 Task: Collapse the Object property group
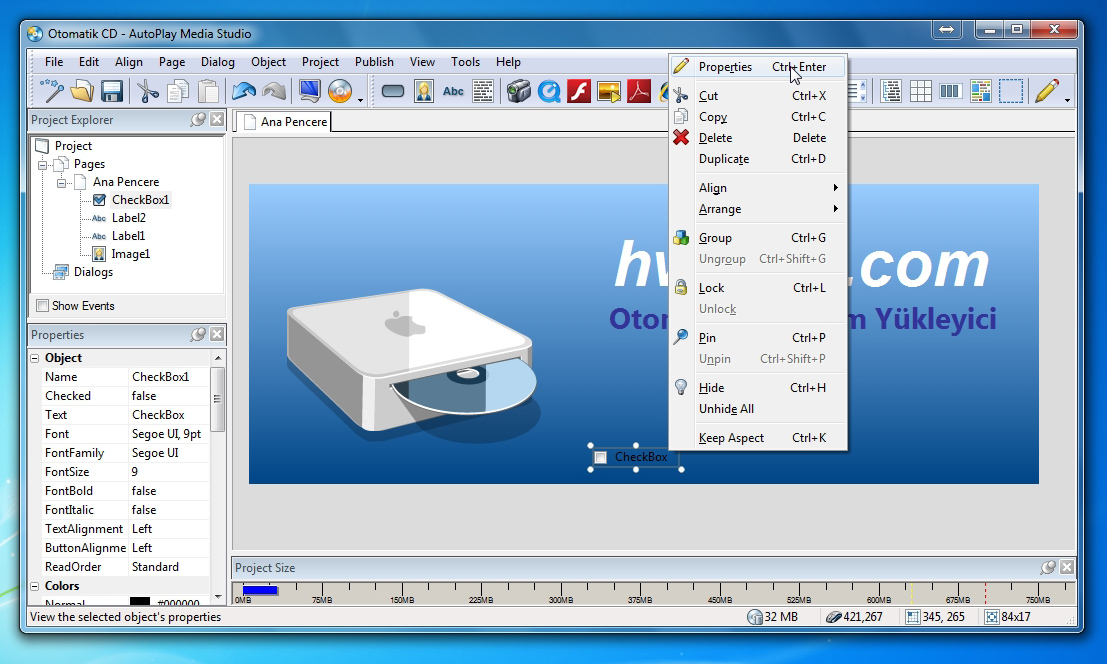35,358
